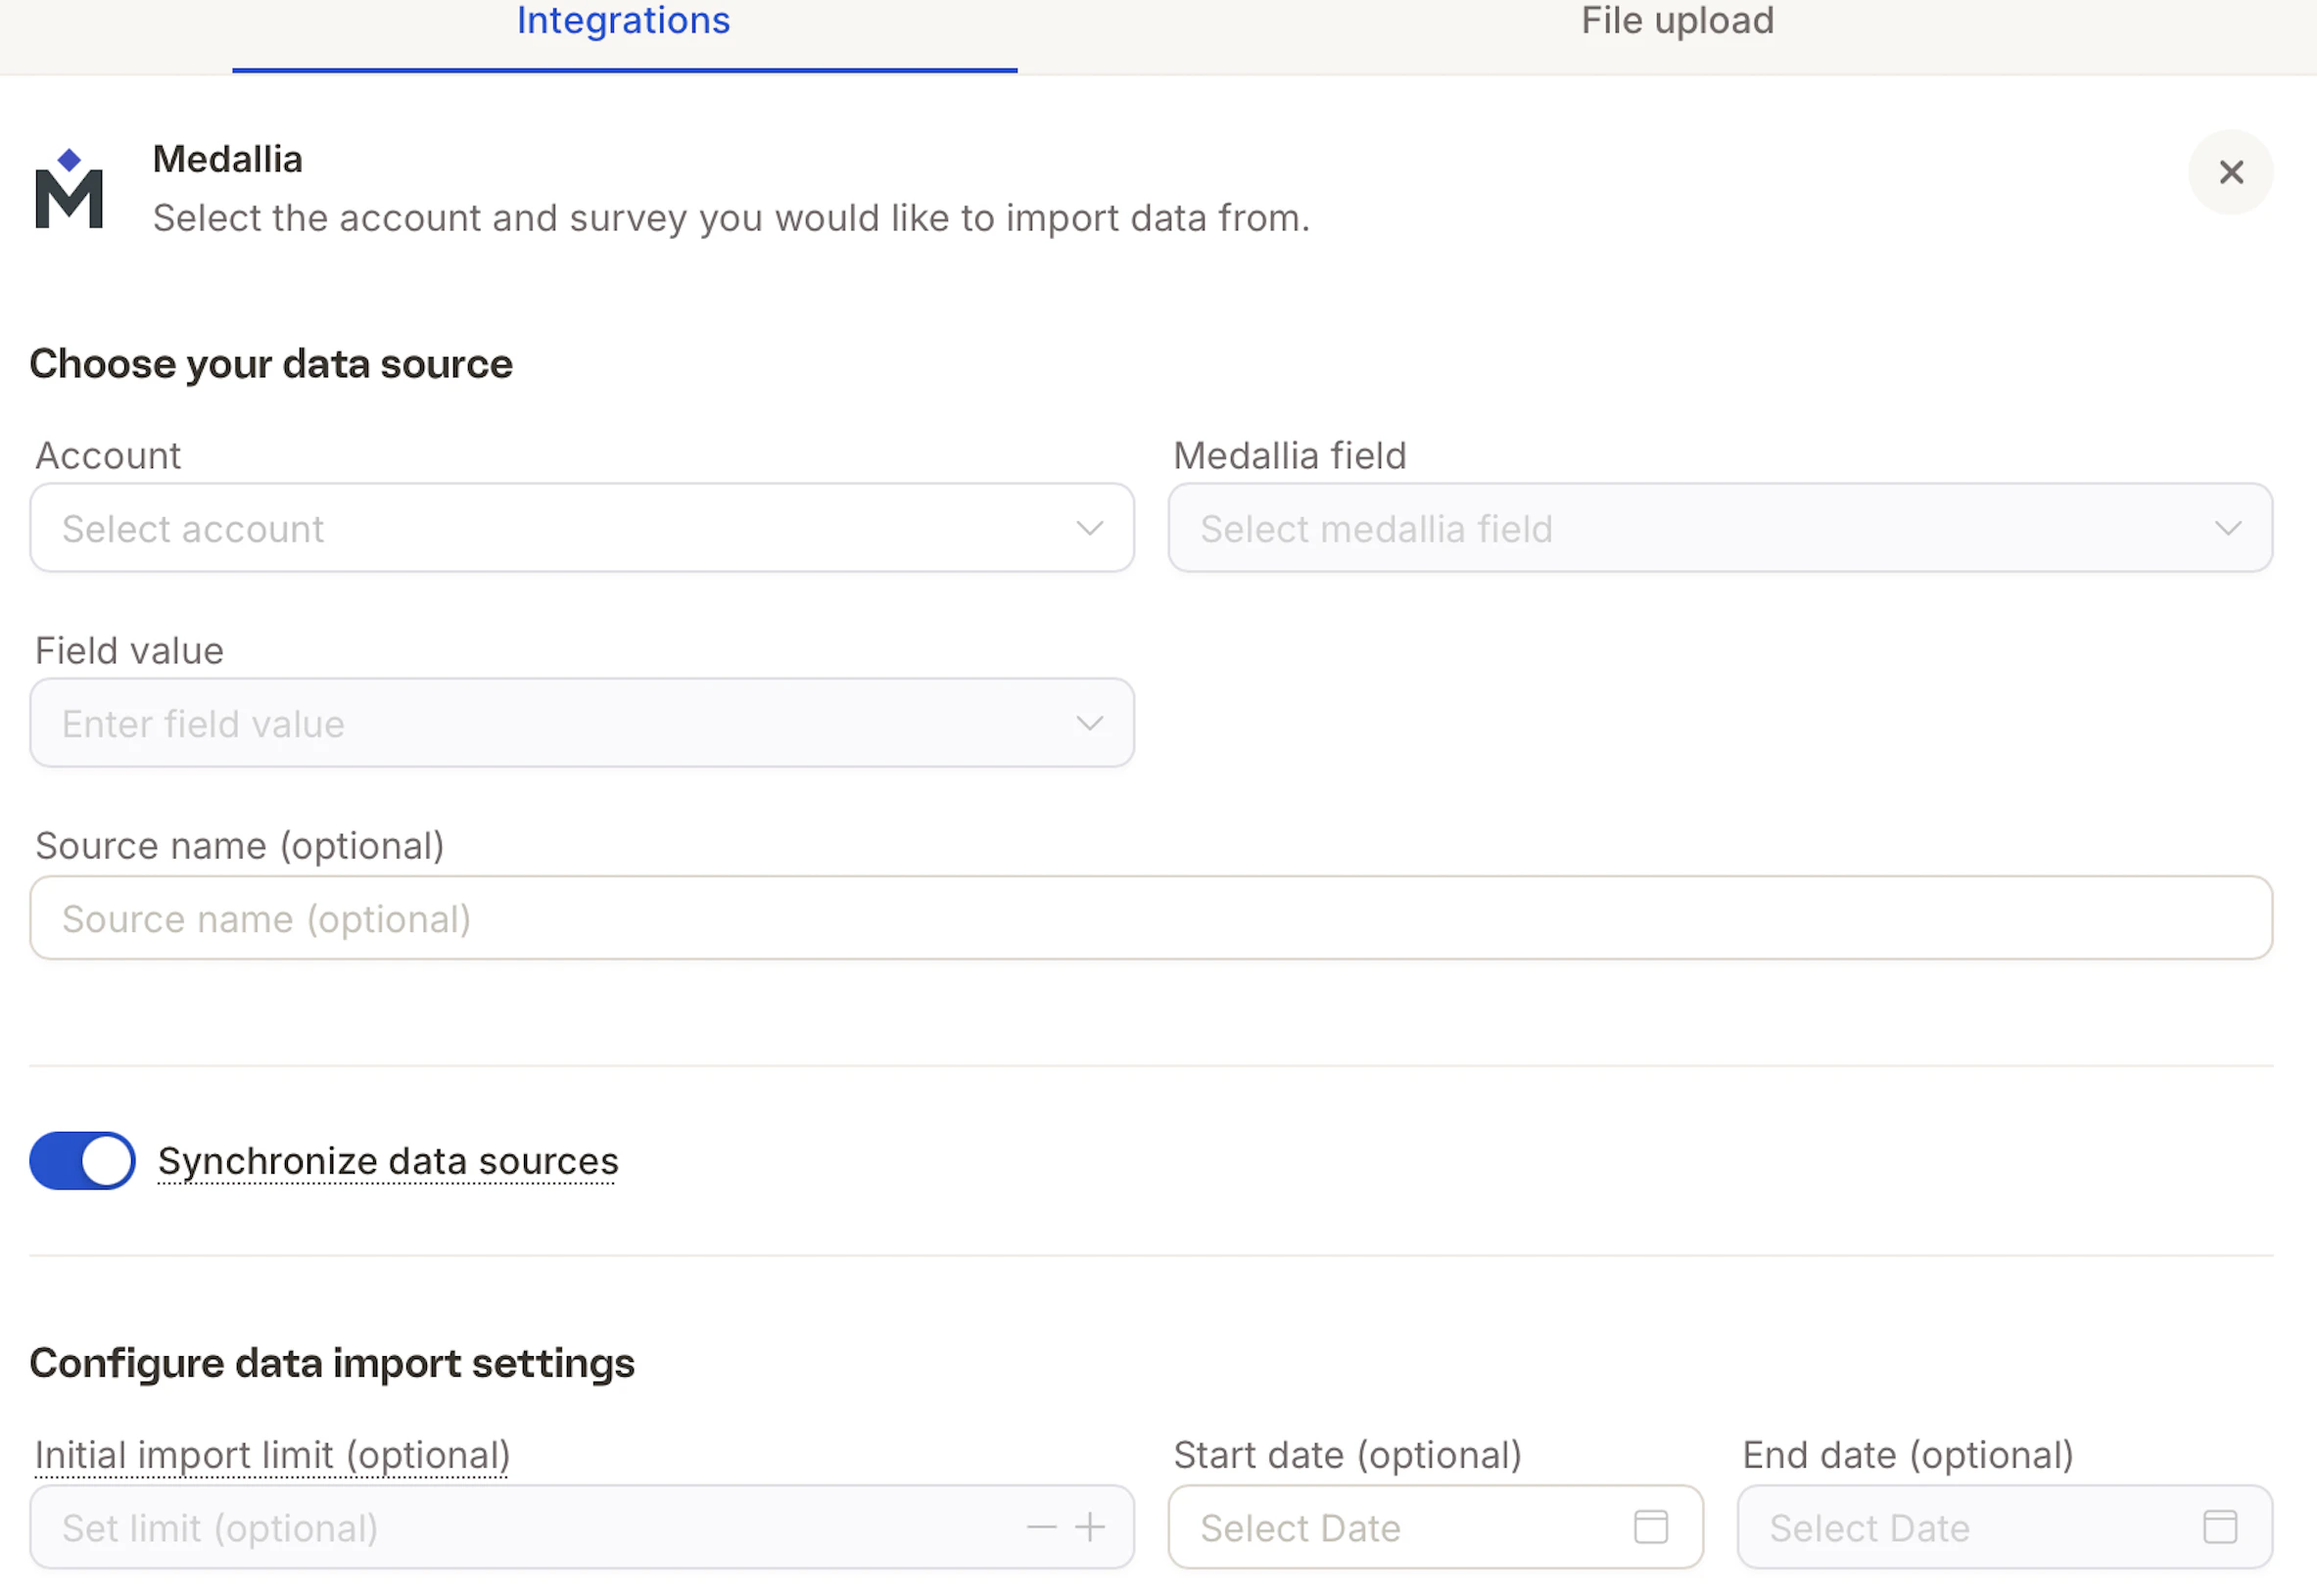This screenshot has height=1596, width=2317.
Task: Increase the initial import limit with plus
Action: (x=1090, y=1526)
